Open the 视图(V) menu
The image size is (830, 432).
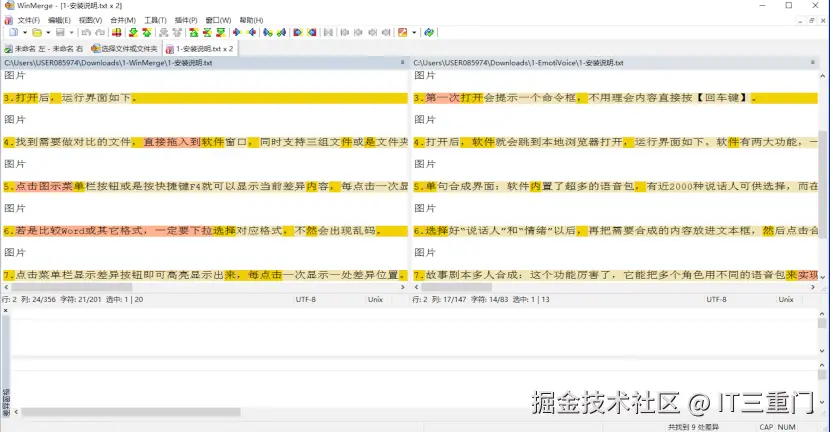click(90, 20)
